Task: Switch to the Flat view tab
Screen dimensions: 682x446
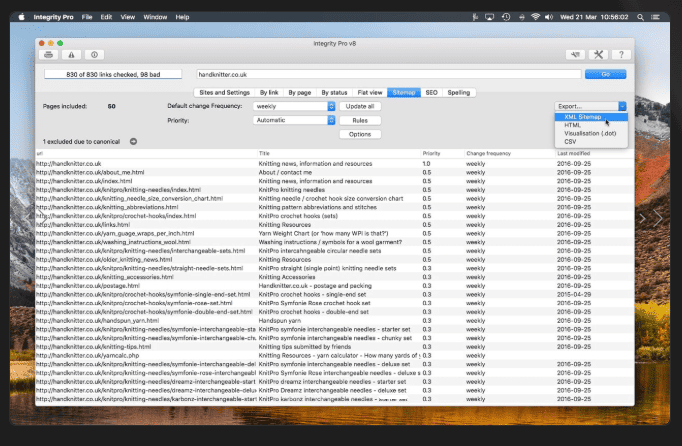Action: [370, 93]
